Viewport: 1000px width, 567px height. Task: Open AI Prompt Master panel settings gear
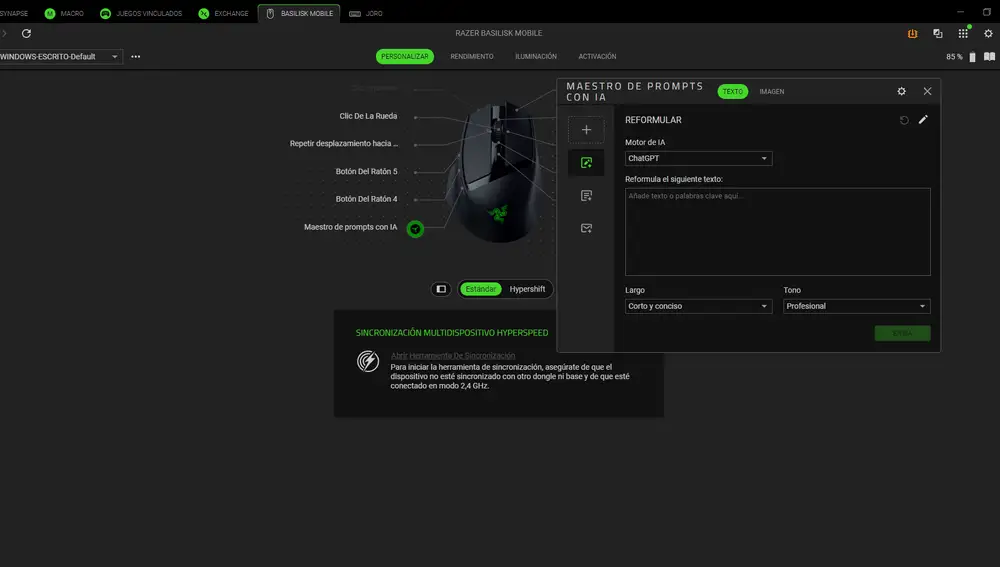(901, 91)
